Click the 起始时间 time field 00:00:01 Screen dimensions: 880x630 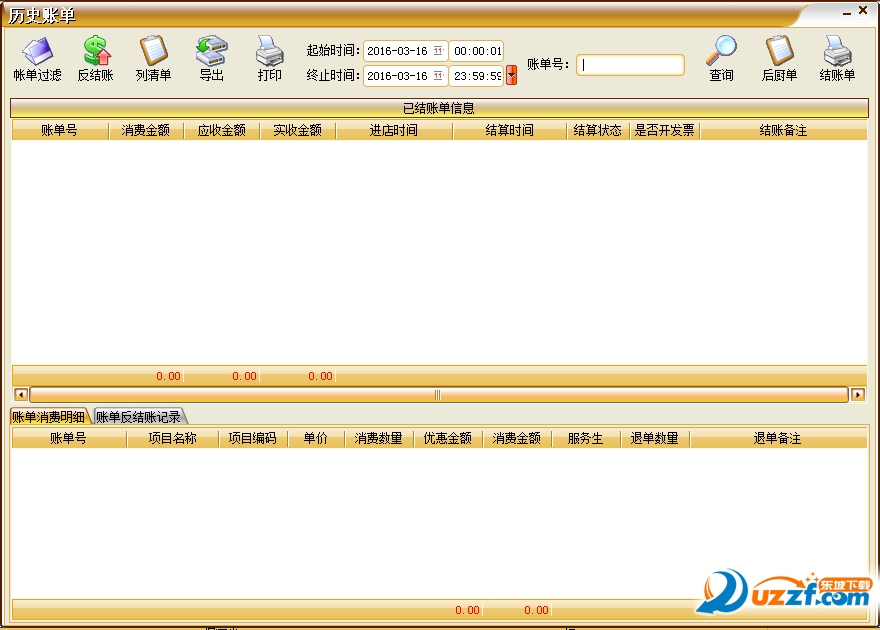[x=476, y=51]
